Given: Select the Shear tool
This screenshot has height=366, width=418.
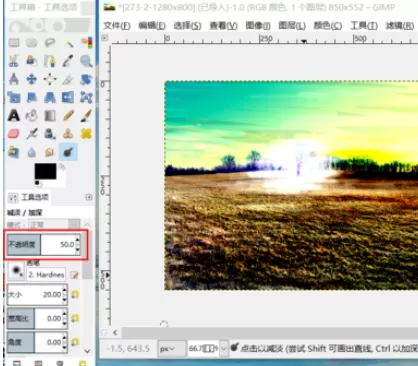Looking at the screenshot, I should pyautogui.click(x=32, y=97).
